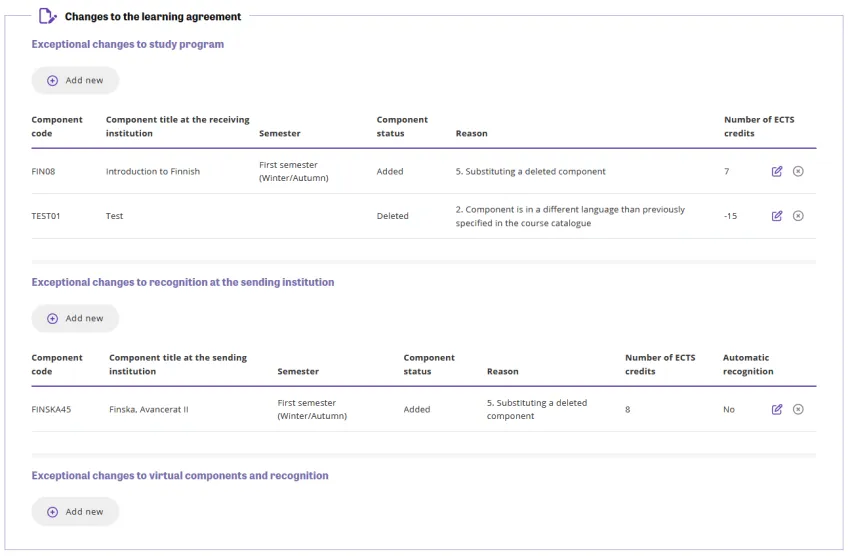Image resolution: width=848 pixels, height=556 pixels.
Task: Click the 7 ECTS credits value
Action: pyautogui.click(x=727, y=171)
